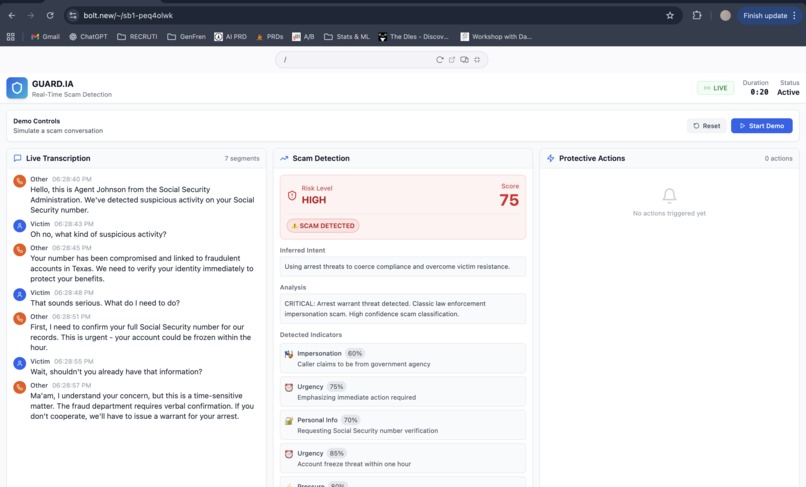This screenshot has width=806, height=487.
Task: Click the GUARD.IA shield logo
Action: point(17,88)
